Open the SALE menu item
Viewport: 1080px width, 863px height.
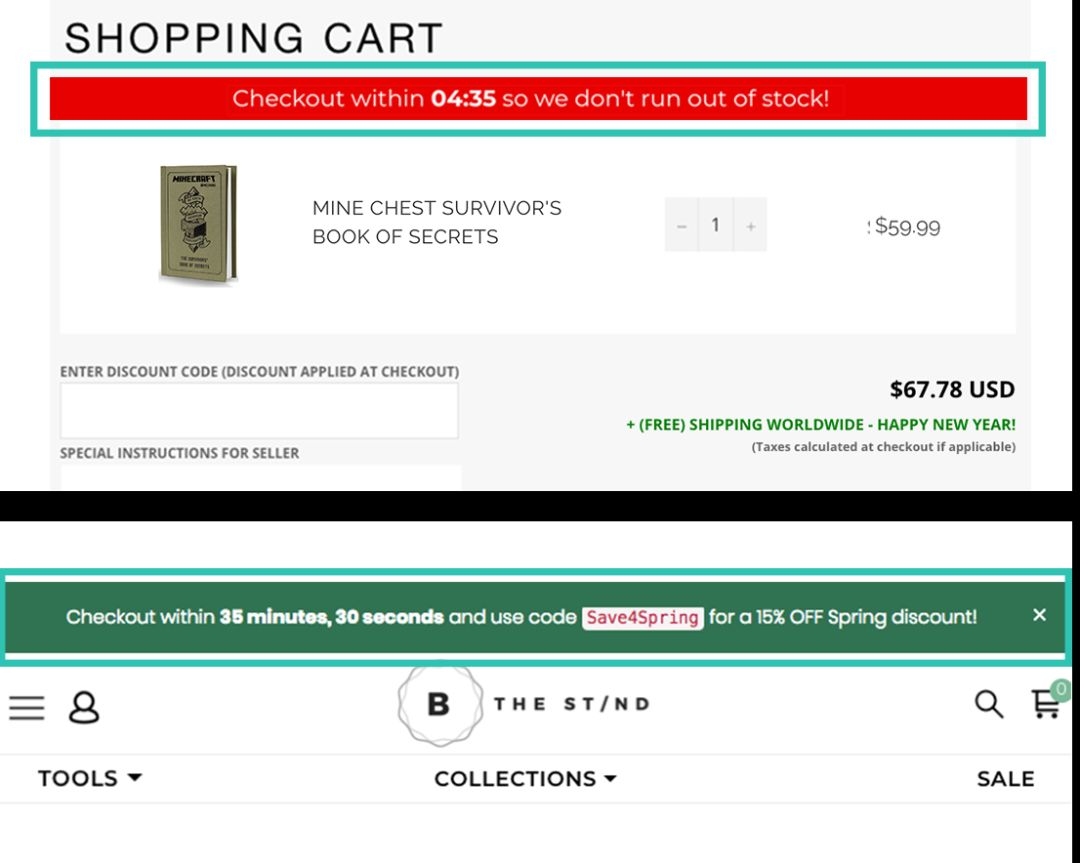pos(1005,778)
